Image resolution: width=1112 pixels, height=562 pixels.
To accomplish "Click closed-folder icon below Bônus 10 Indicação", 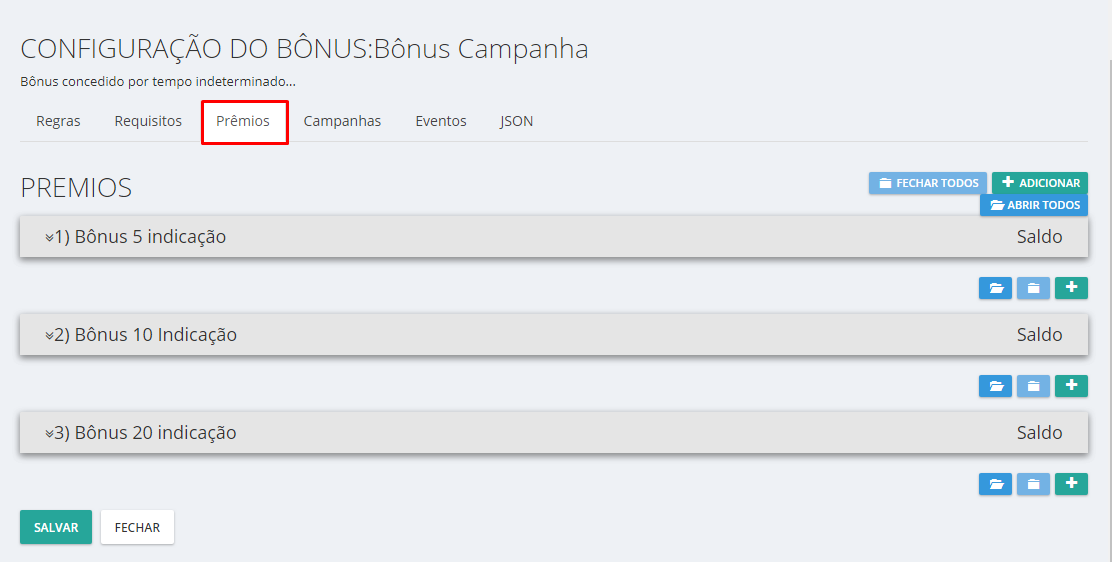I will (1033, 386).
